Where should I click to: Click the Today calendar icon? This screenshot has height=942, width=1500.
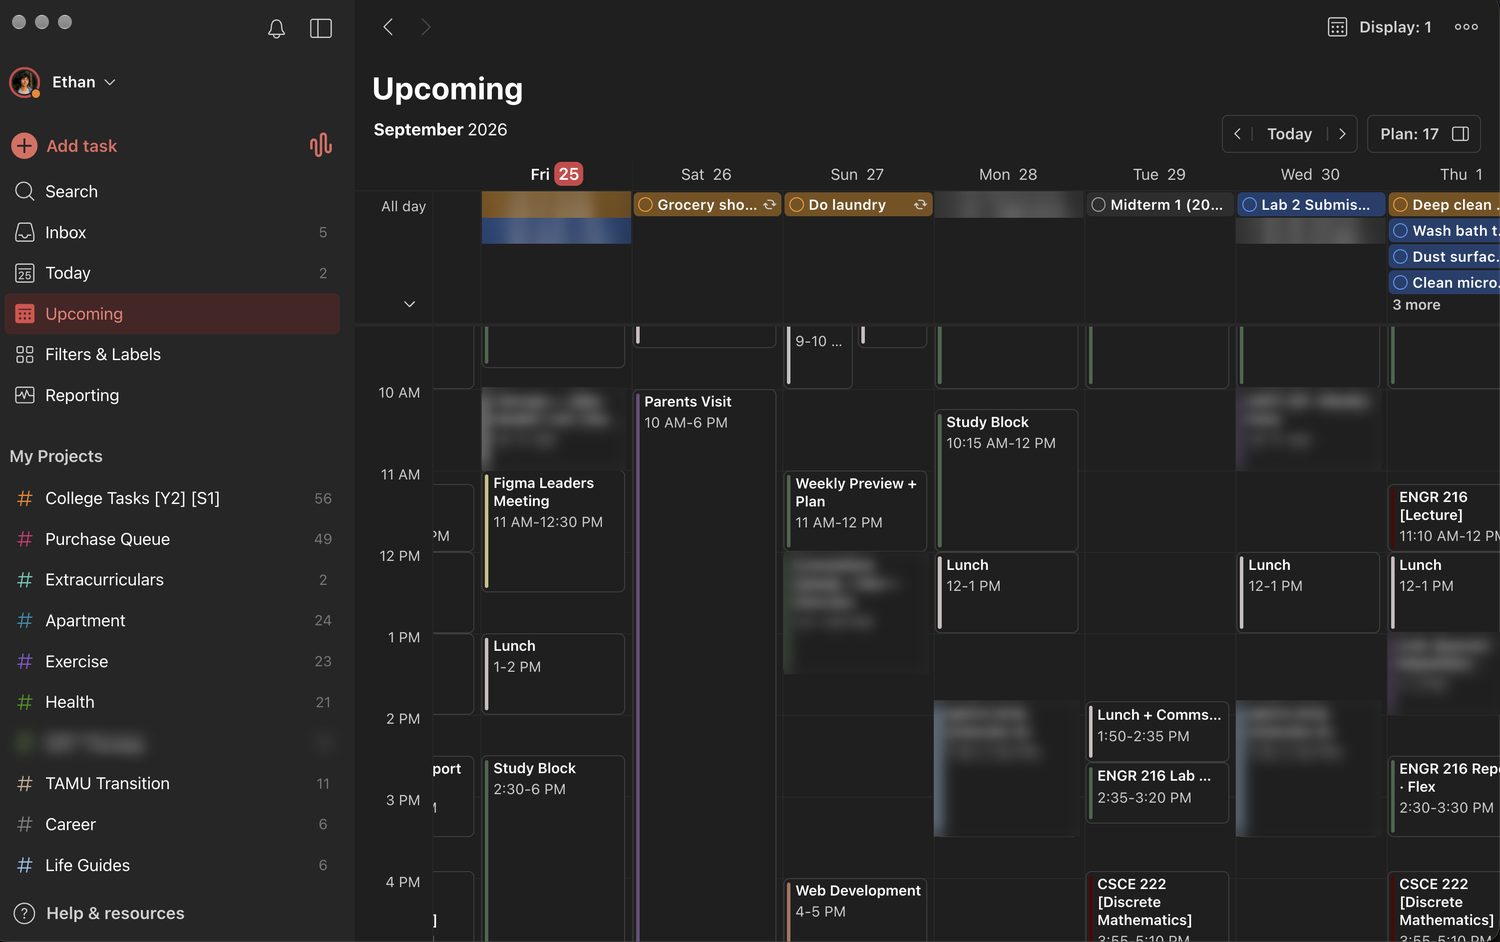25,273
